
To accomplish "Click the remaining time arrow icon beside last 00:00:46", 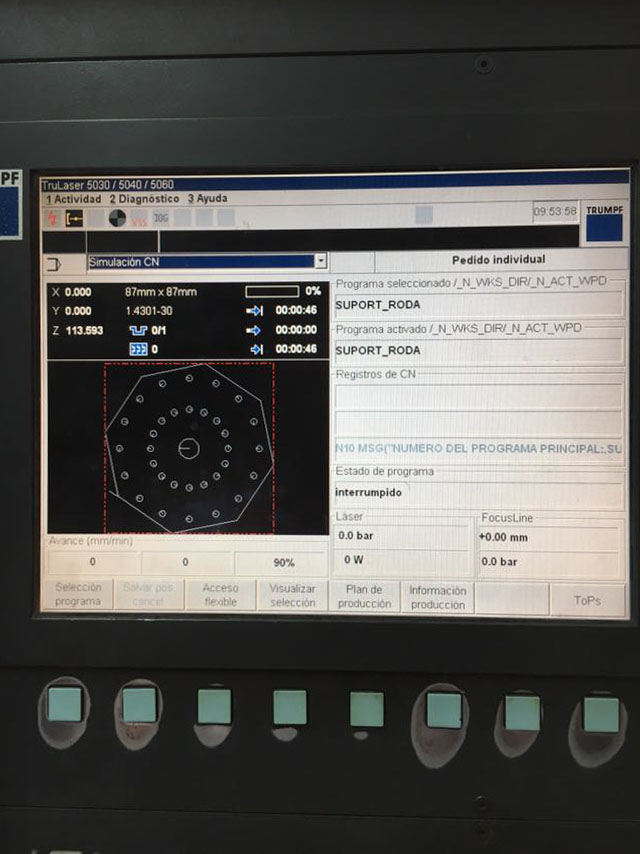I will [257, 349].
